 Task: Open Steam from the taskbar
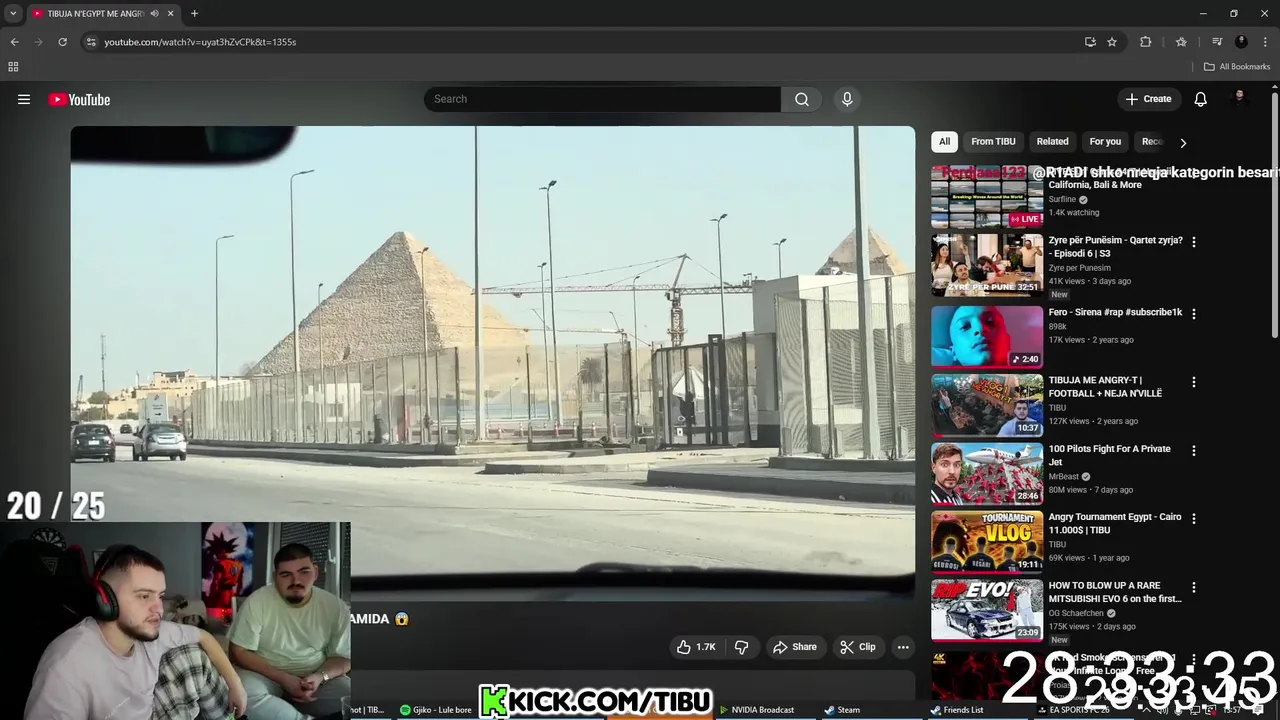842,710
